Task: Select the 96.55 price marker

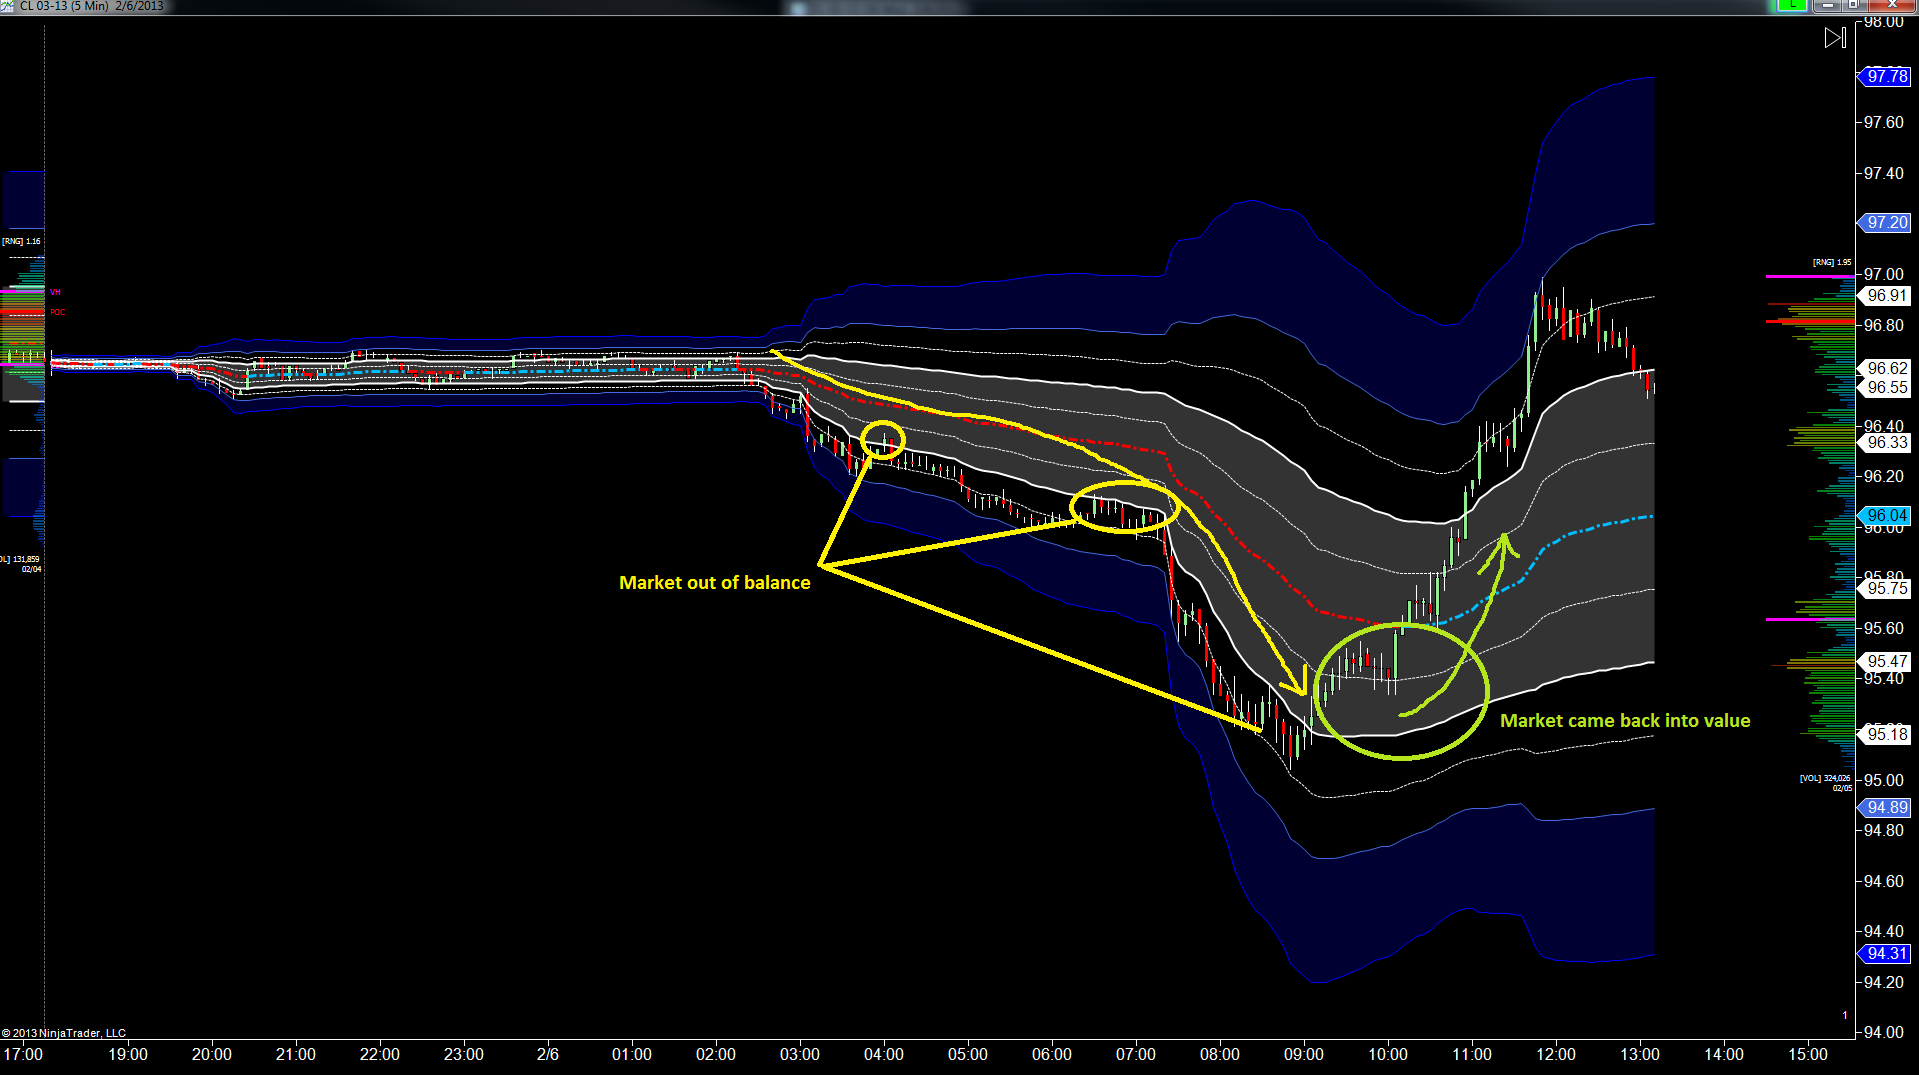Action: point(1885,387)
